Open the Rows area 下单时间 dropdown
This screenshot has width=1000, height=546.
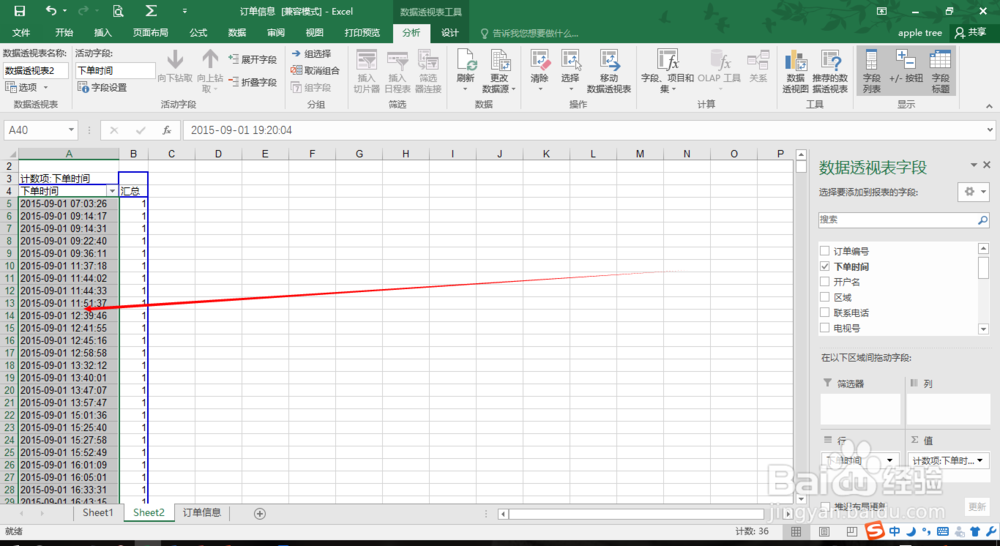890,460
